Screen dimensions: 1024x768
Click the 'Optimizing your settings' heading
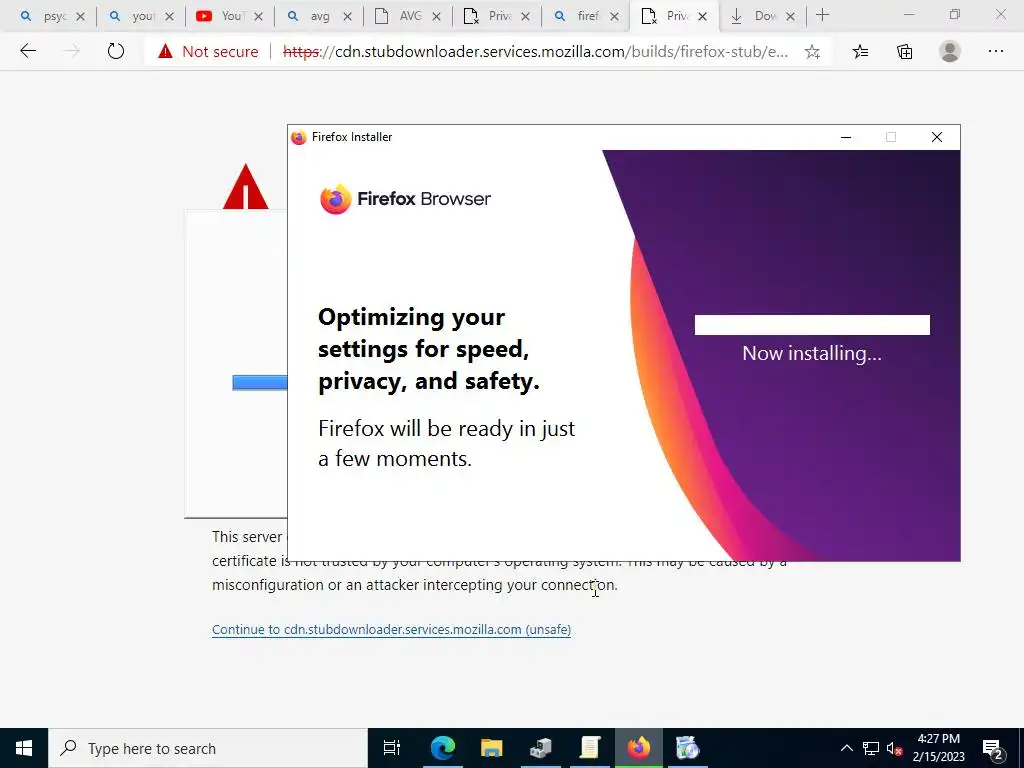429,349
